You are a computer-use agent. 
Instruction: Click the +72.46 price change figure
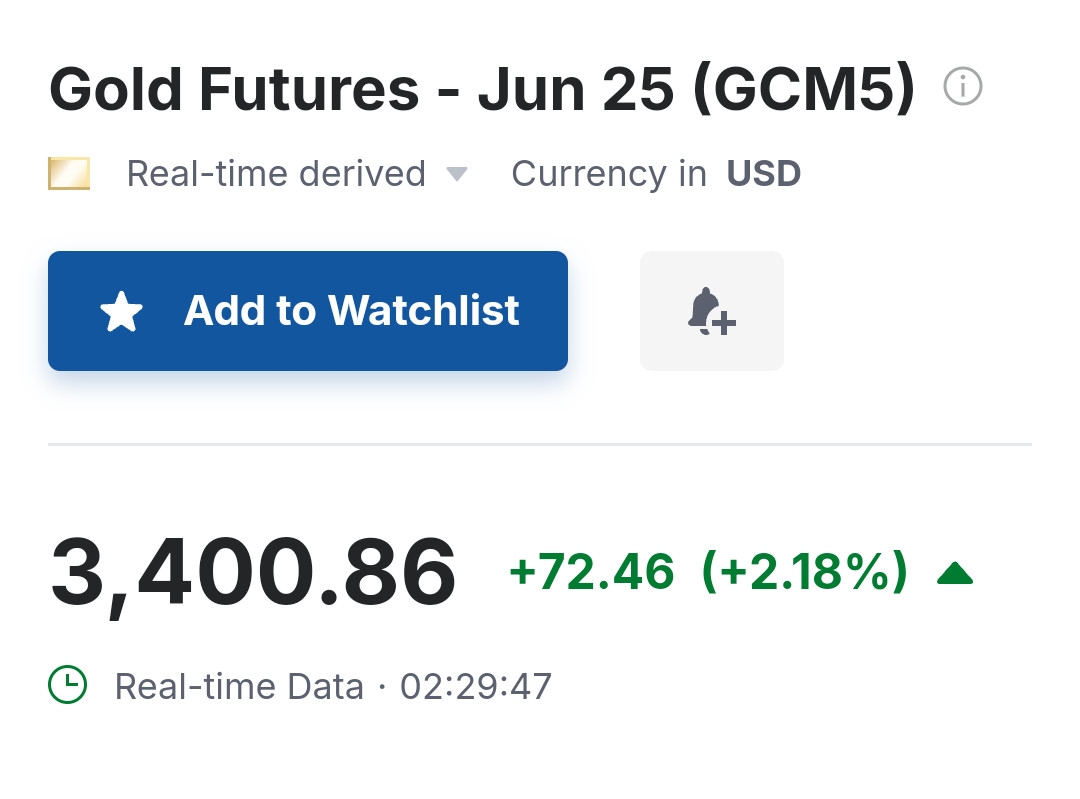tap(592, 573)
